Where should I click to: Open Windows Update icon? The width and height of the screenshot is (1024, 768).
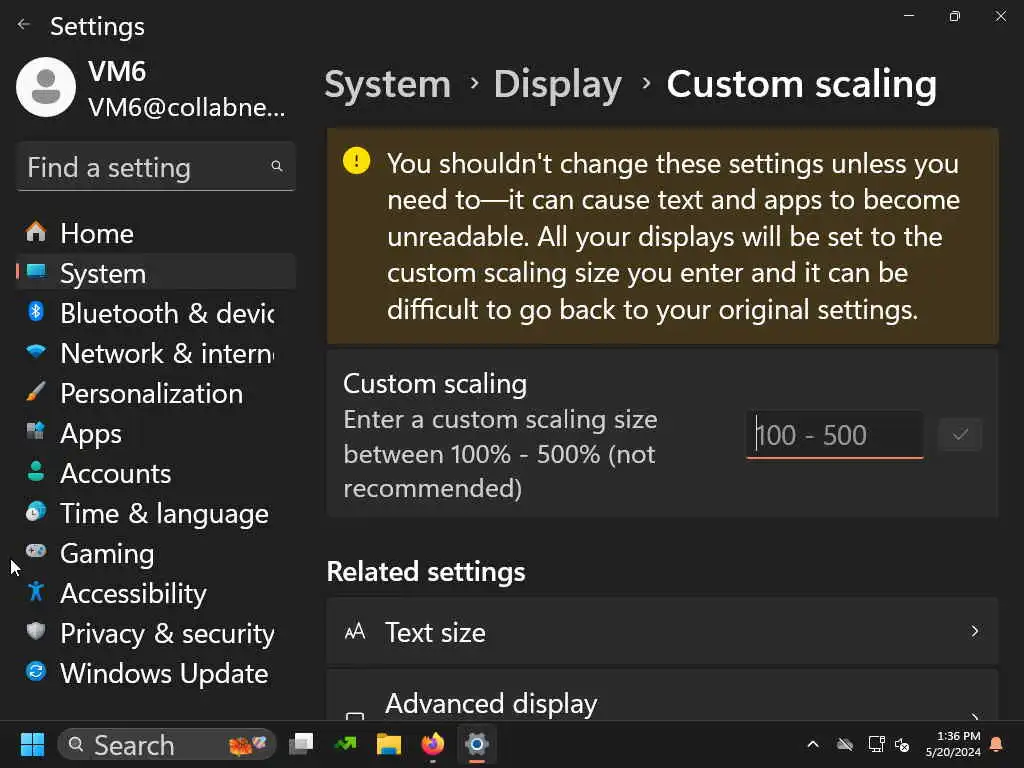(x=36, y=672)
